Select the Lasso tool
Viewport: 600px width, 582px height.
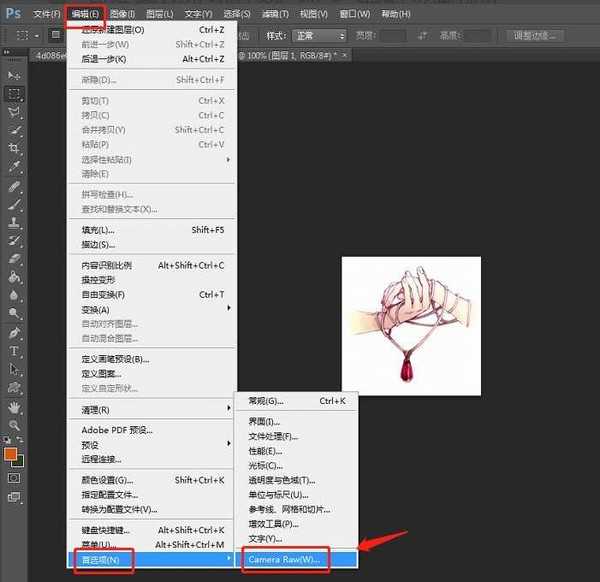15,112
